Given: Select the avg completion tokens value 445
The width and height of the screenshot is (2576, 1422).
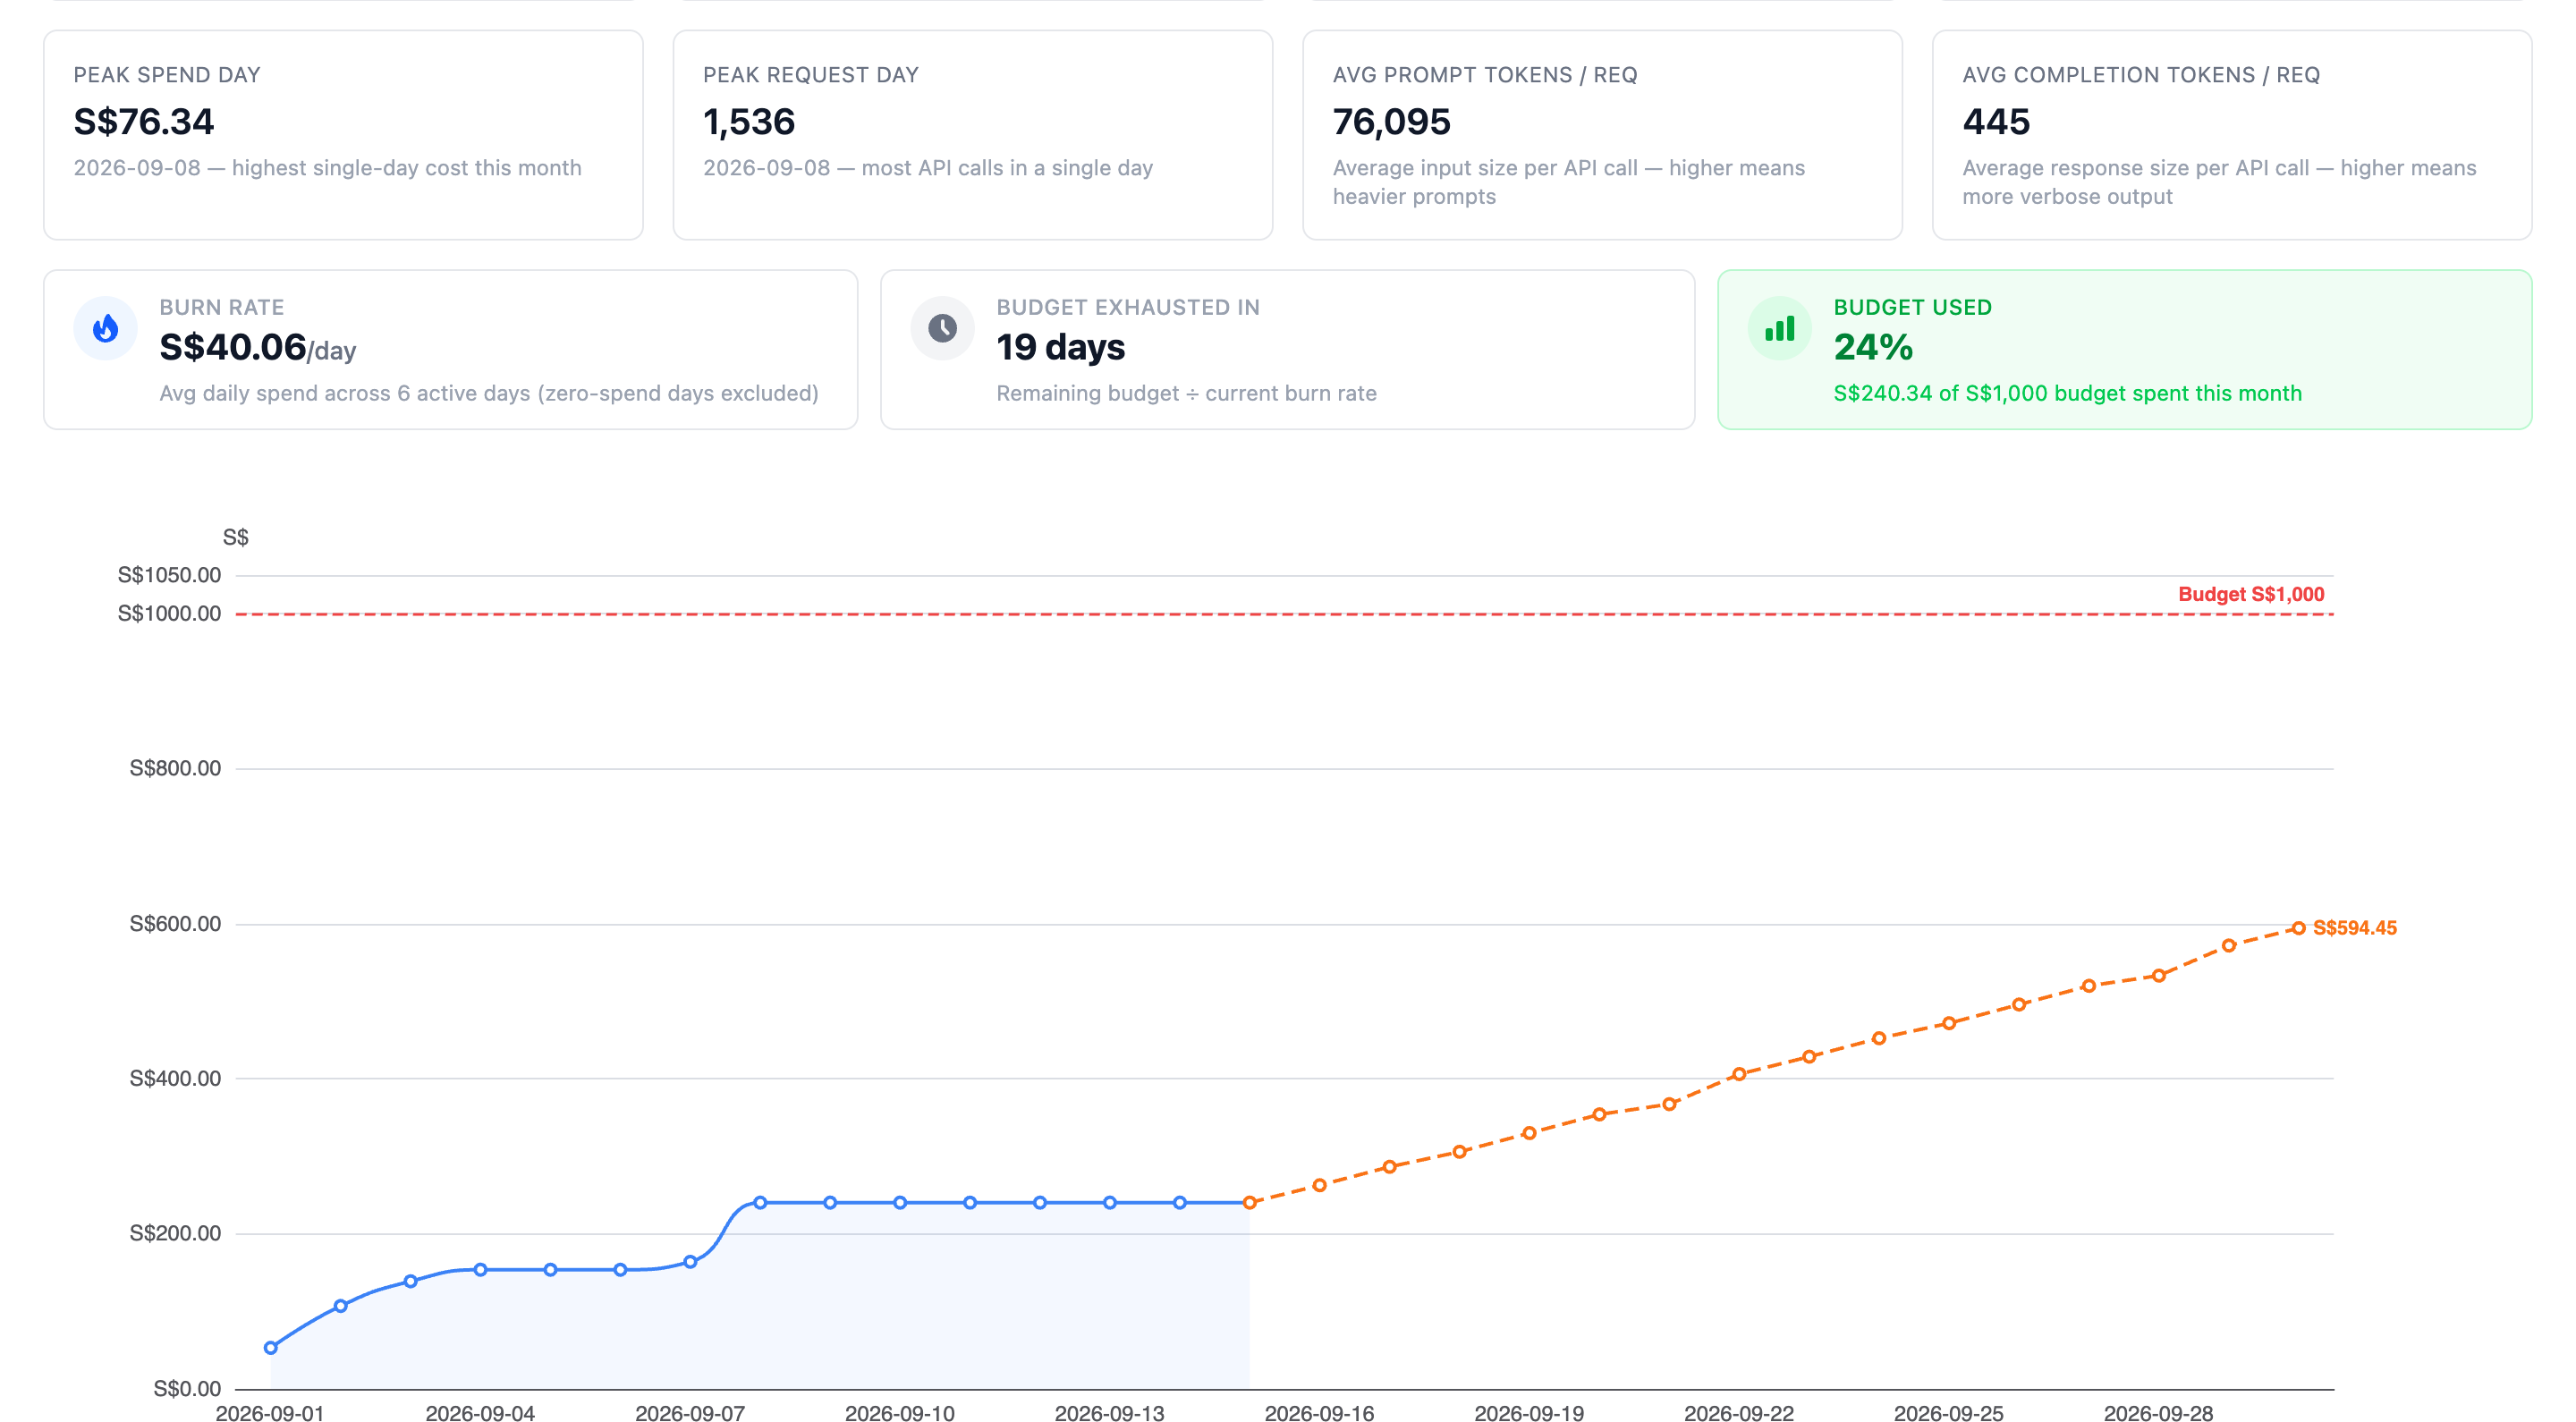Looking at the screenshot, I should coord(1996,122).
